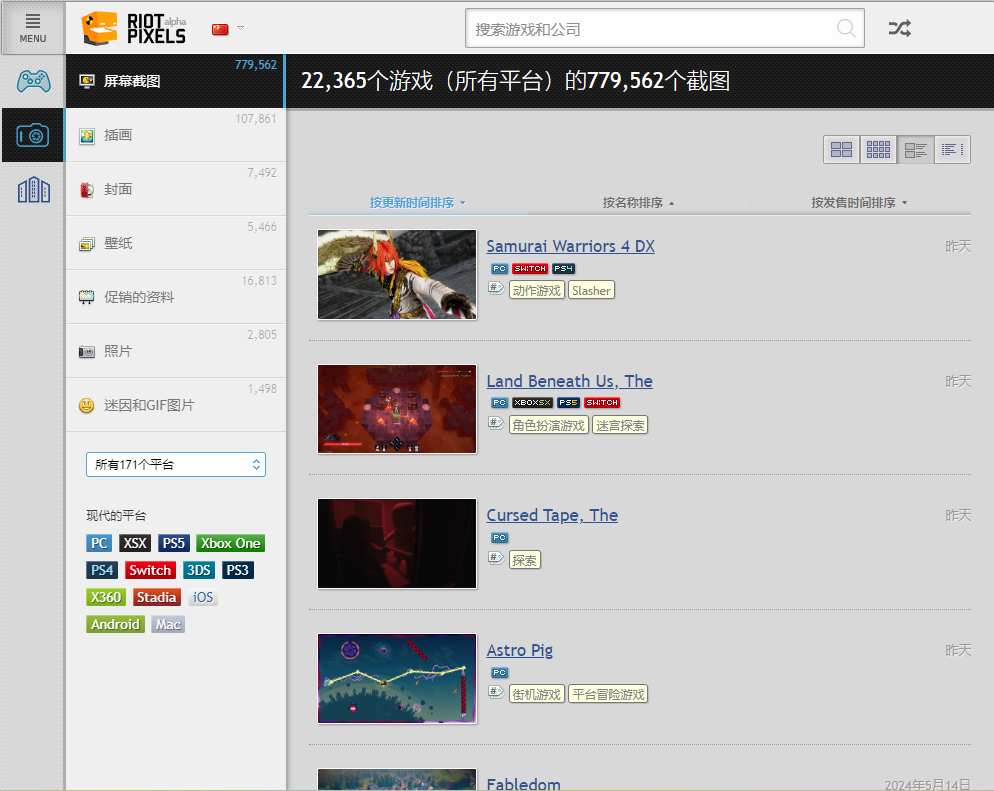Open the companies buildings sidebar icon

point(33,189)
